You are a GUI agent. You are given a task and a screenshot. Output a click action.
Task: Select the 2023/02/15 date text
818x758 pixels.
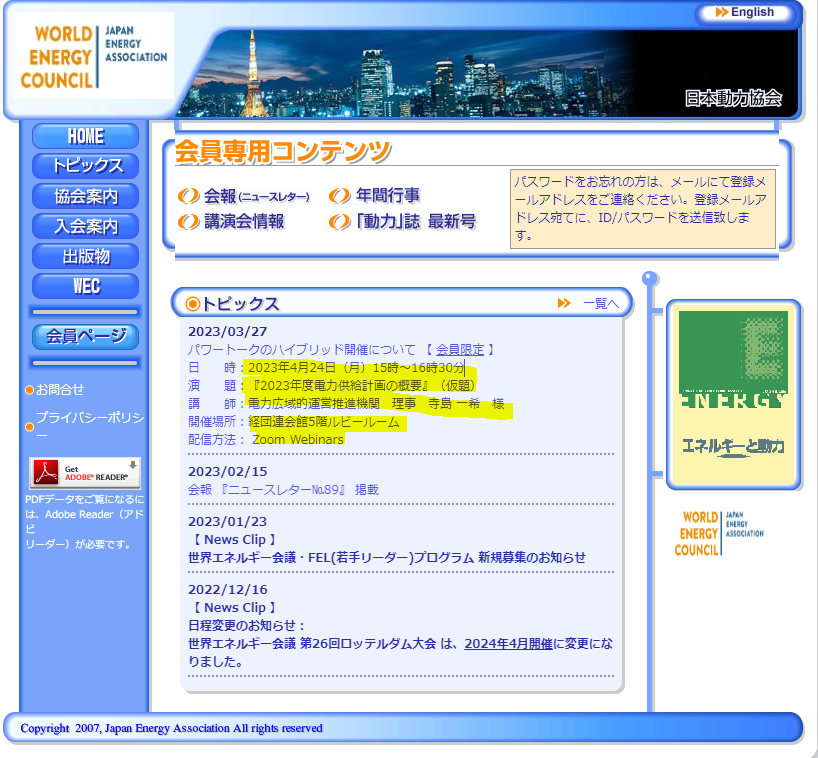point(227,472)
